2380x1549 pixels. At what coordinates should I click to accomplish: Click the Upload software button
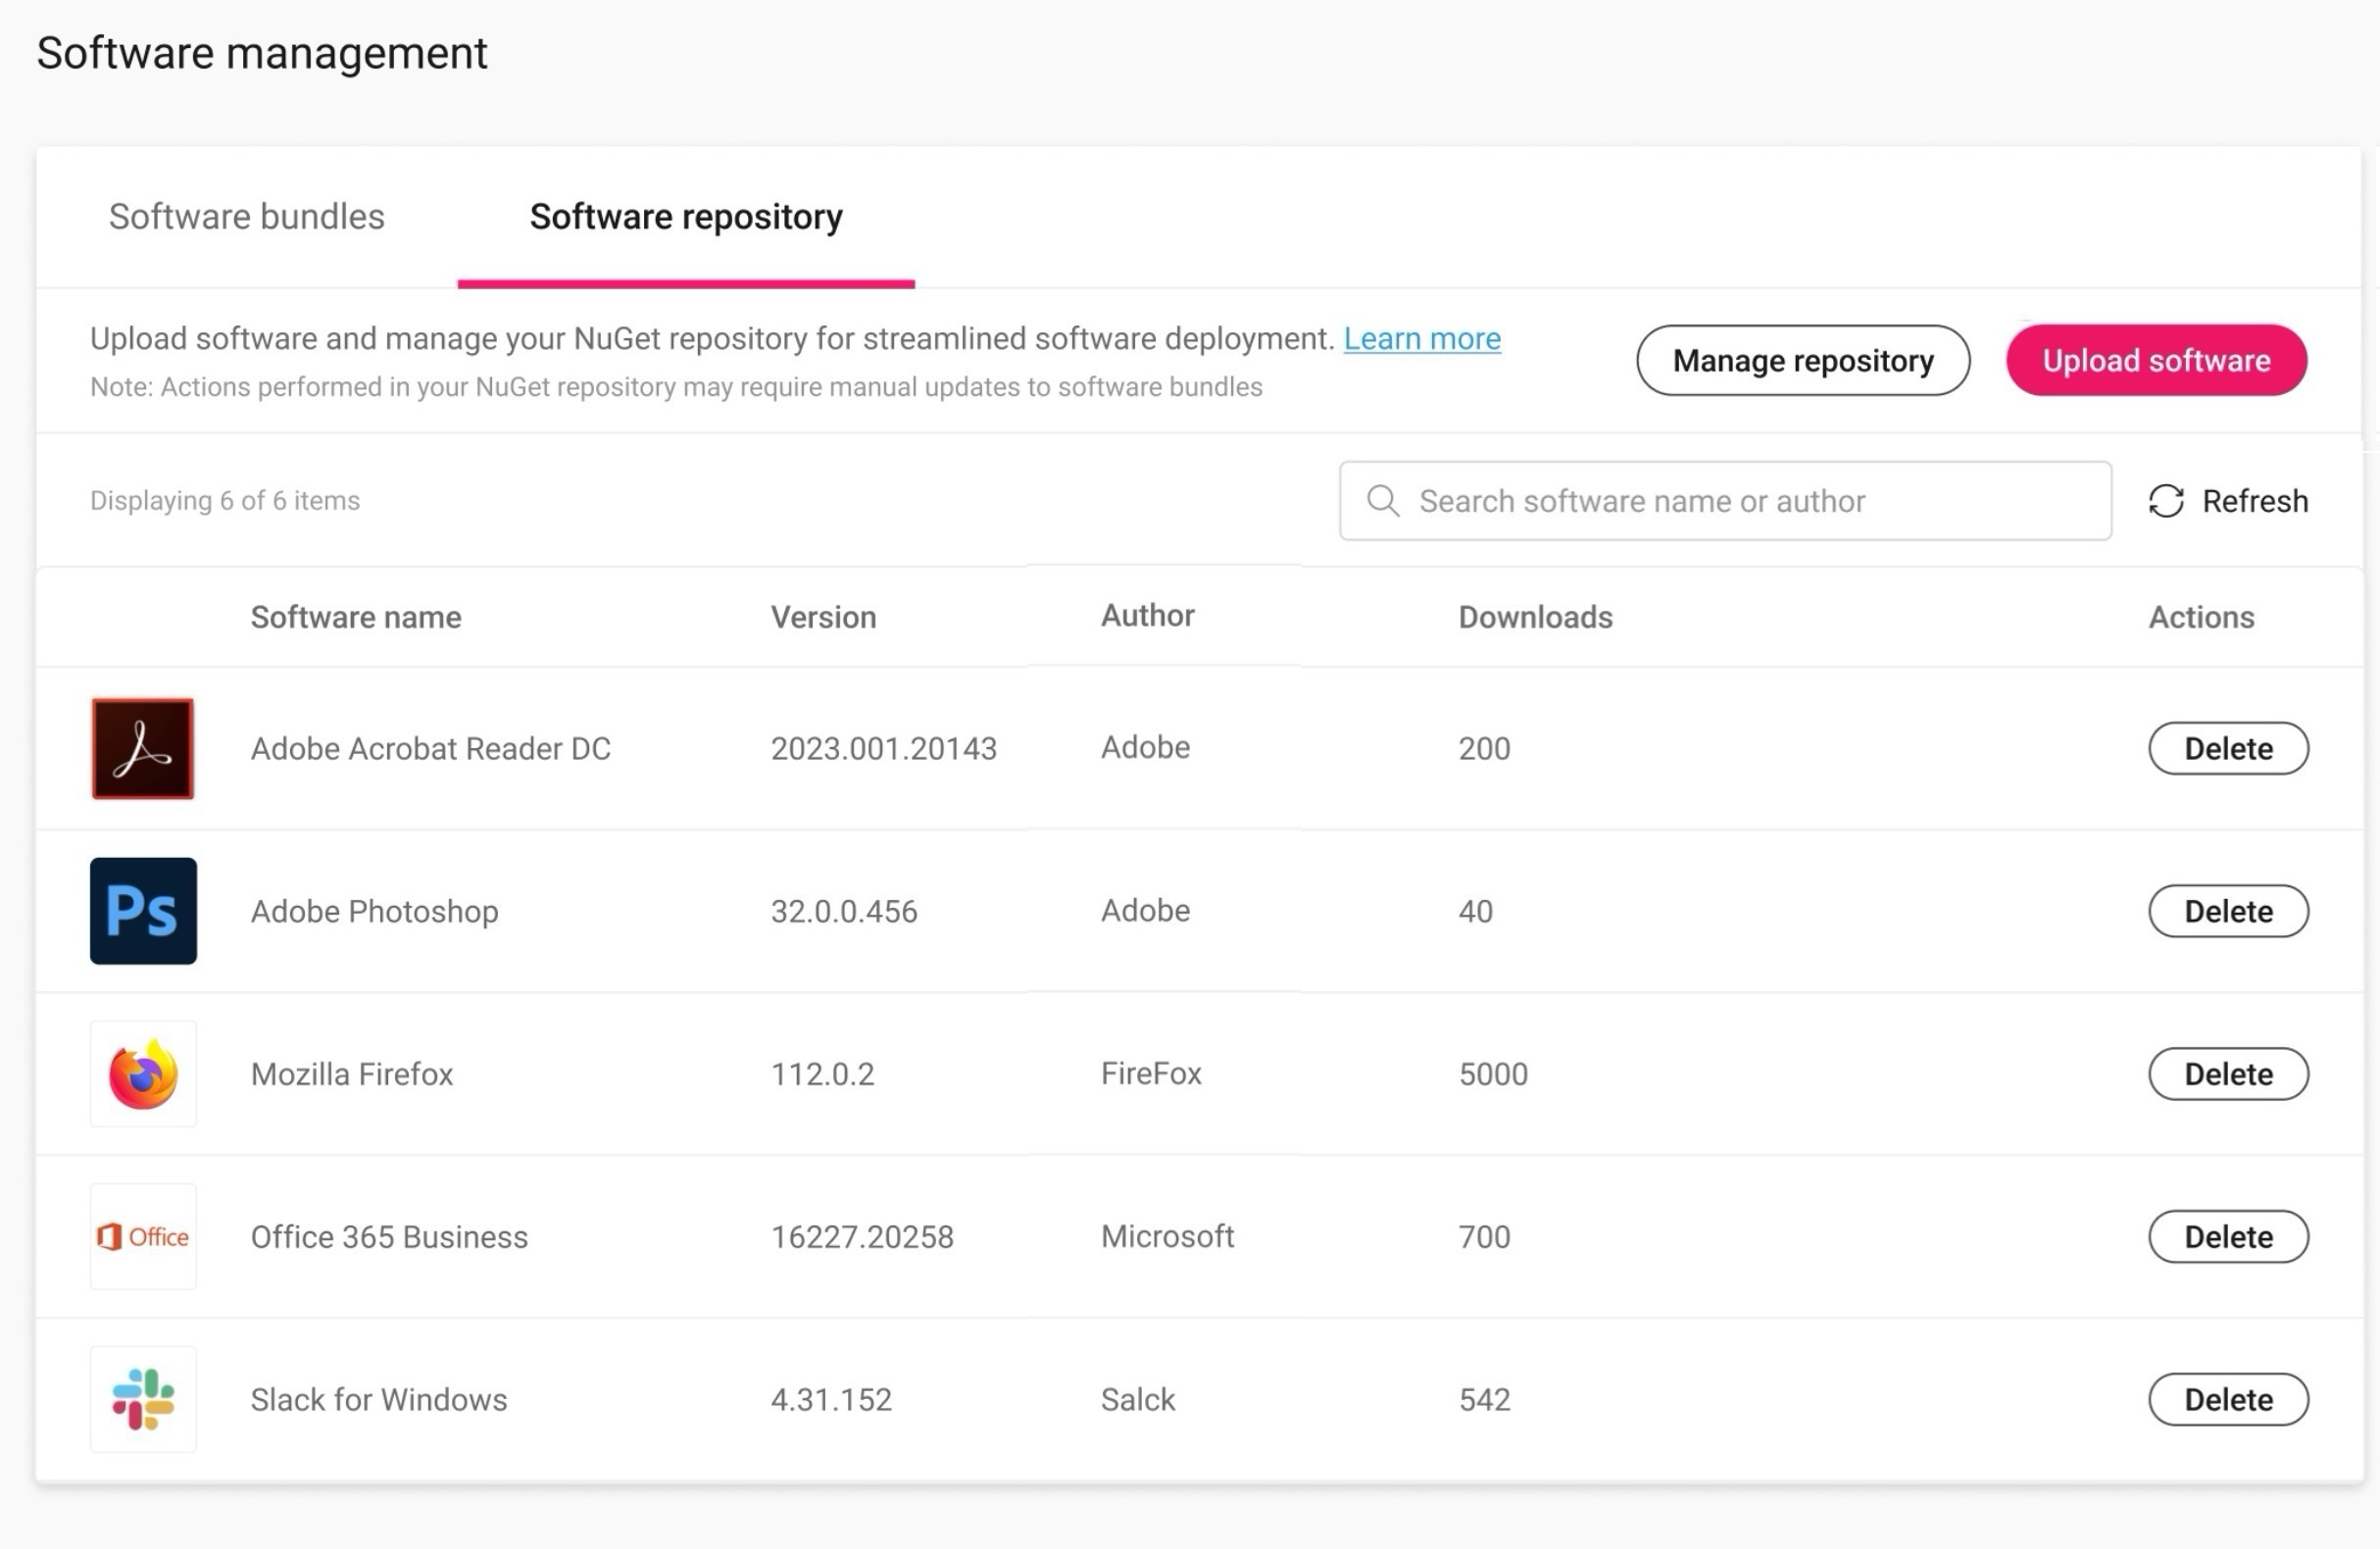pos(2156,360)
